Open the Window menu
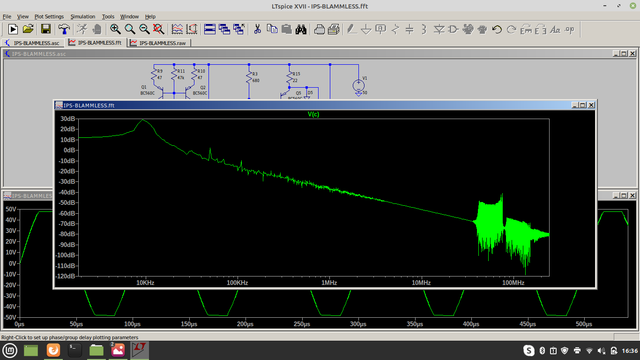This screenshot has height=360, width=640. tap(129, 16)
